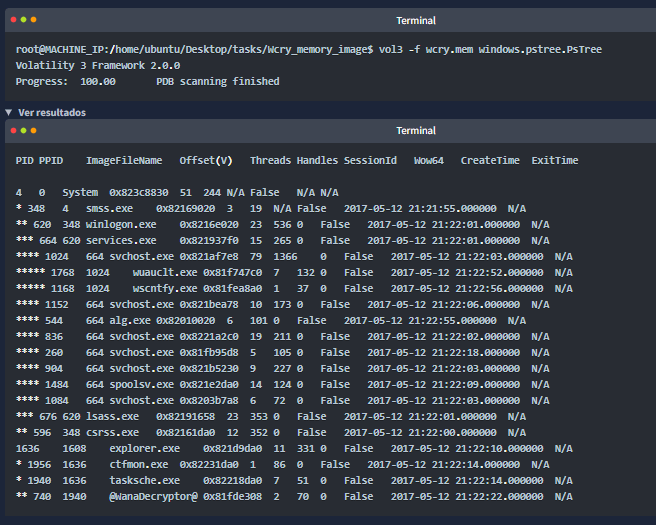Click svchost.exe in the PID 260 row
Screen dimensions: 656x525
pos(141,352)
